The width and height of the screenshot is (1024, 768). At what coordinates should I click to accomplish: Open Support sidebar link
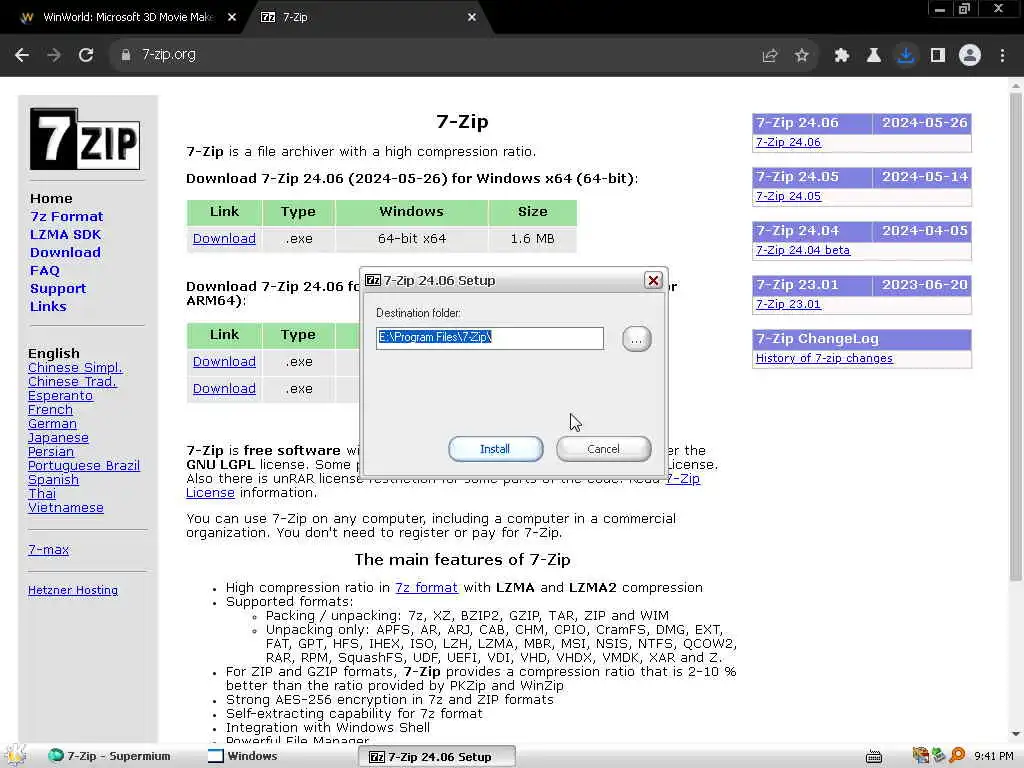coord(57,289)
